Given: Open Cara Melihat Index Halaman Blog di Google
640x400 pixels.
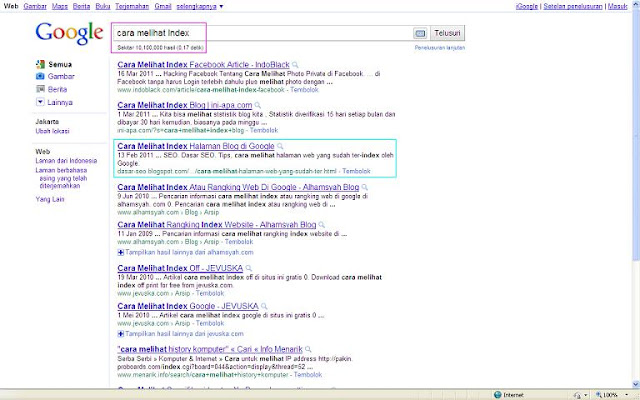Looking at the screenshot, I should click(x=196, y=146).
